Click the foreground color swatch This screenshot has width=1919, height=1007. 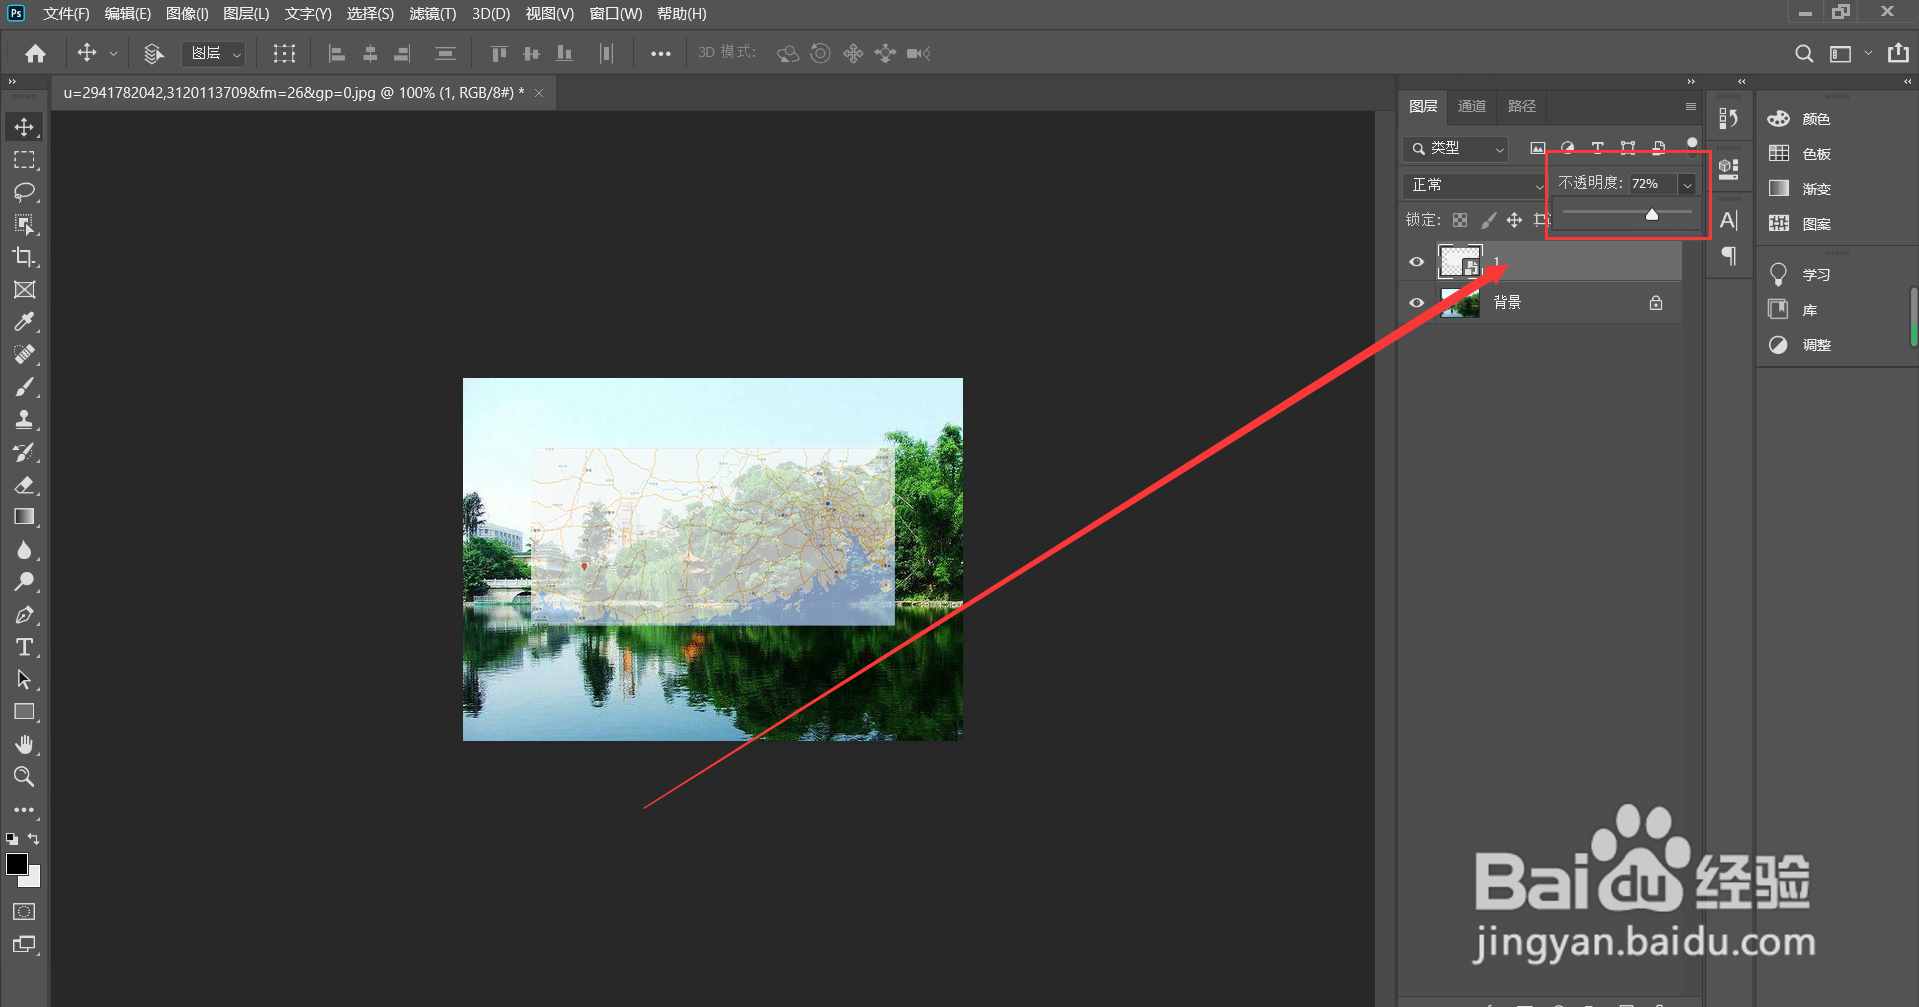tap(17, 865)
